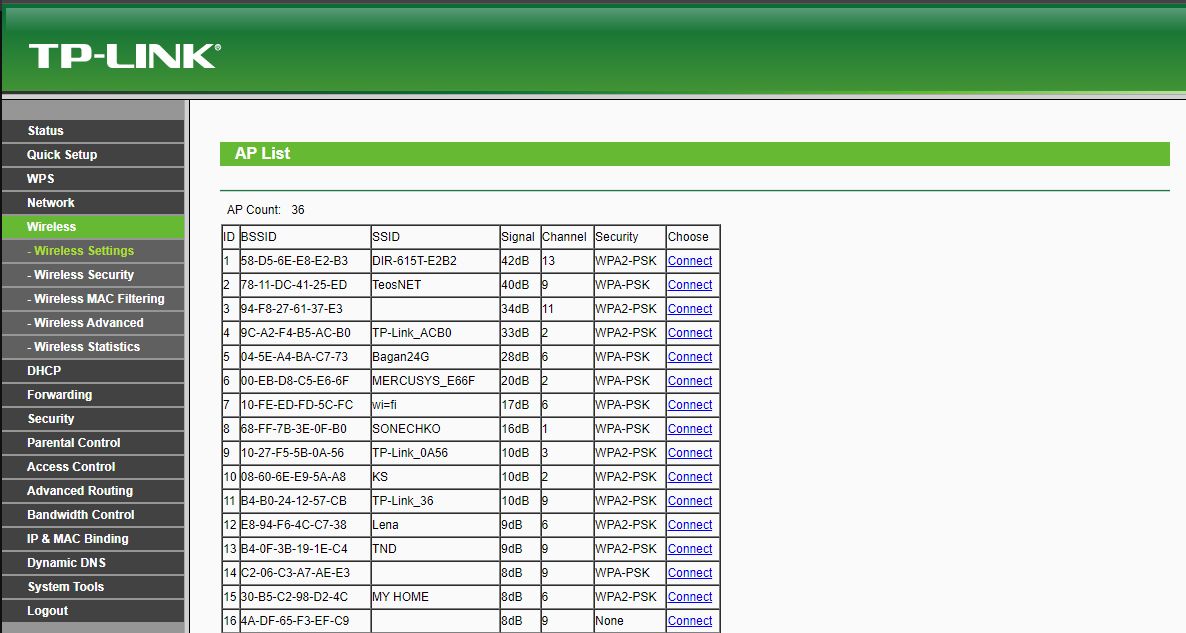Connect to DIR-615T-E2B2 network
1186x633 pixels.
tap(690, 261)
